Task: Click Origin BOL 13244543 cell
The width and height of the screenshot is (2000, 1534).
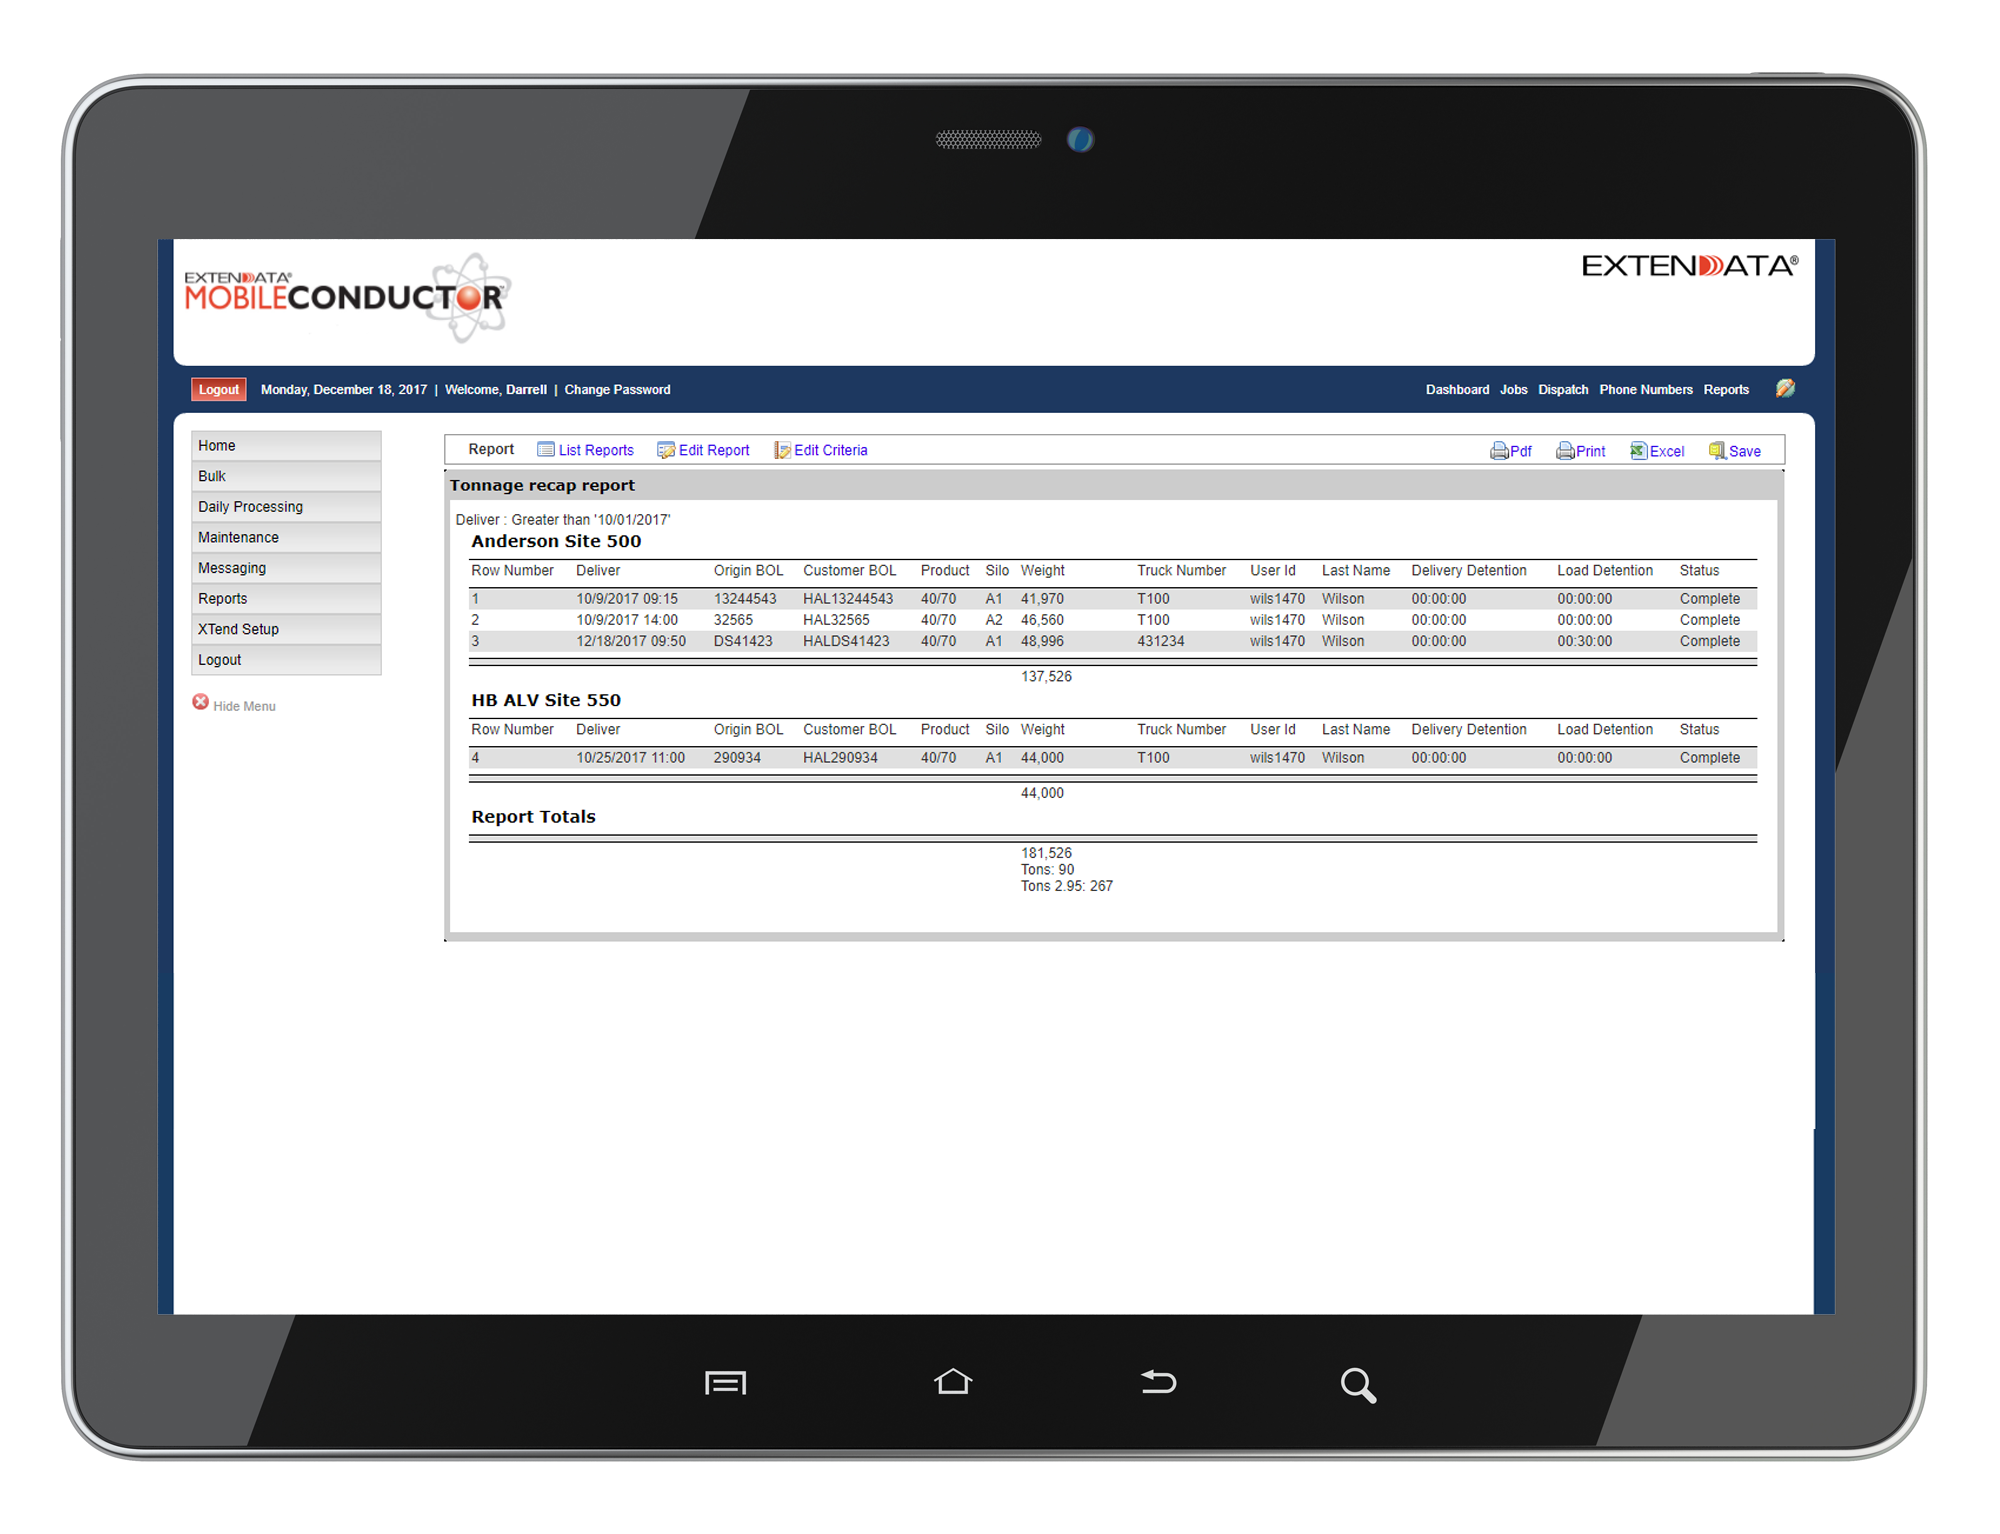Action: click(745, 599)
